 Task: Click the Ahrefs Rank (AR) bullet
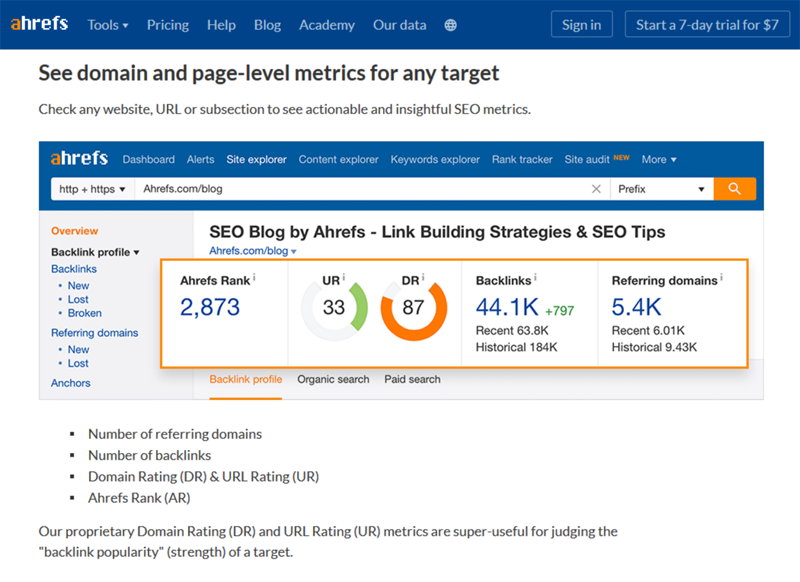pyautogui.click(x=139, y=498)
